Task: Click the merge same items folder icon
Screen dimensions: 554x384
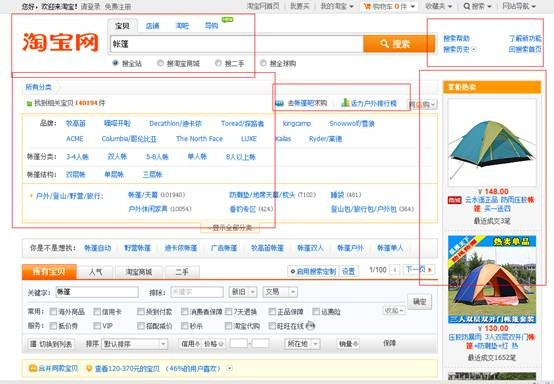Action: [33, 368]
